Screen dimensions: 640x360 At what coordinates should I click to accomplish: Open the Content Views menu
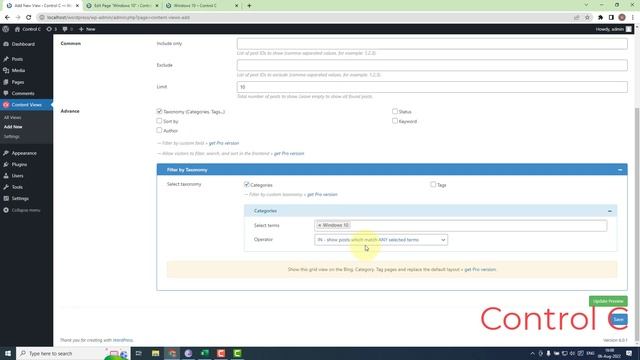point(26,105)
